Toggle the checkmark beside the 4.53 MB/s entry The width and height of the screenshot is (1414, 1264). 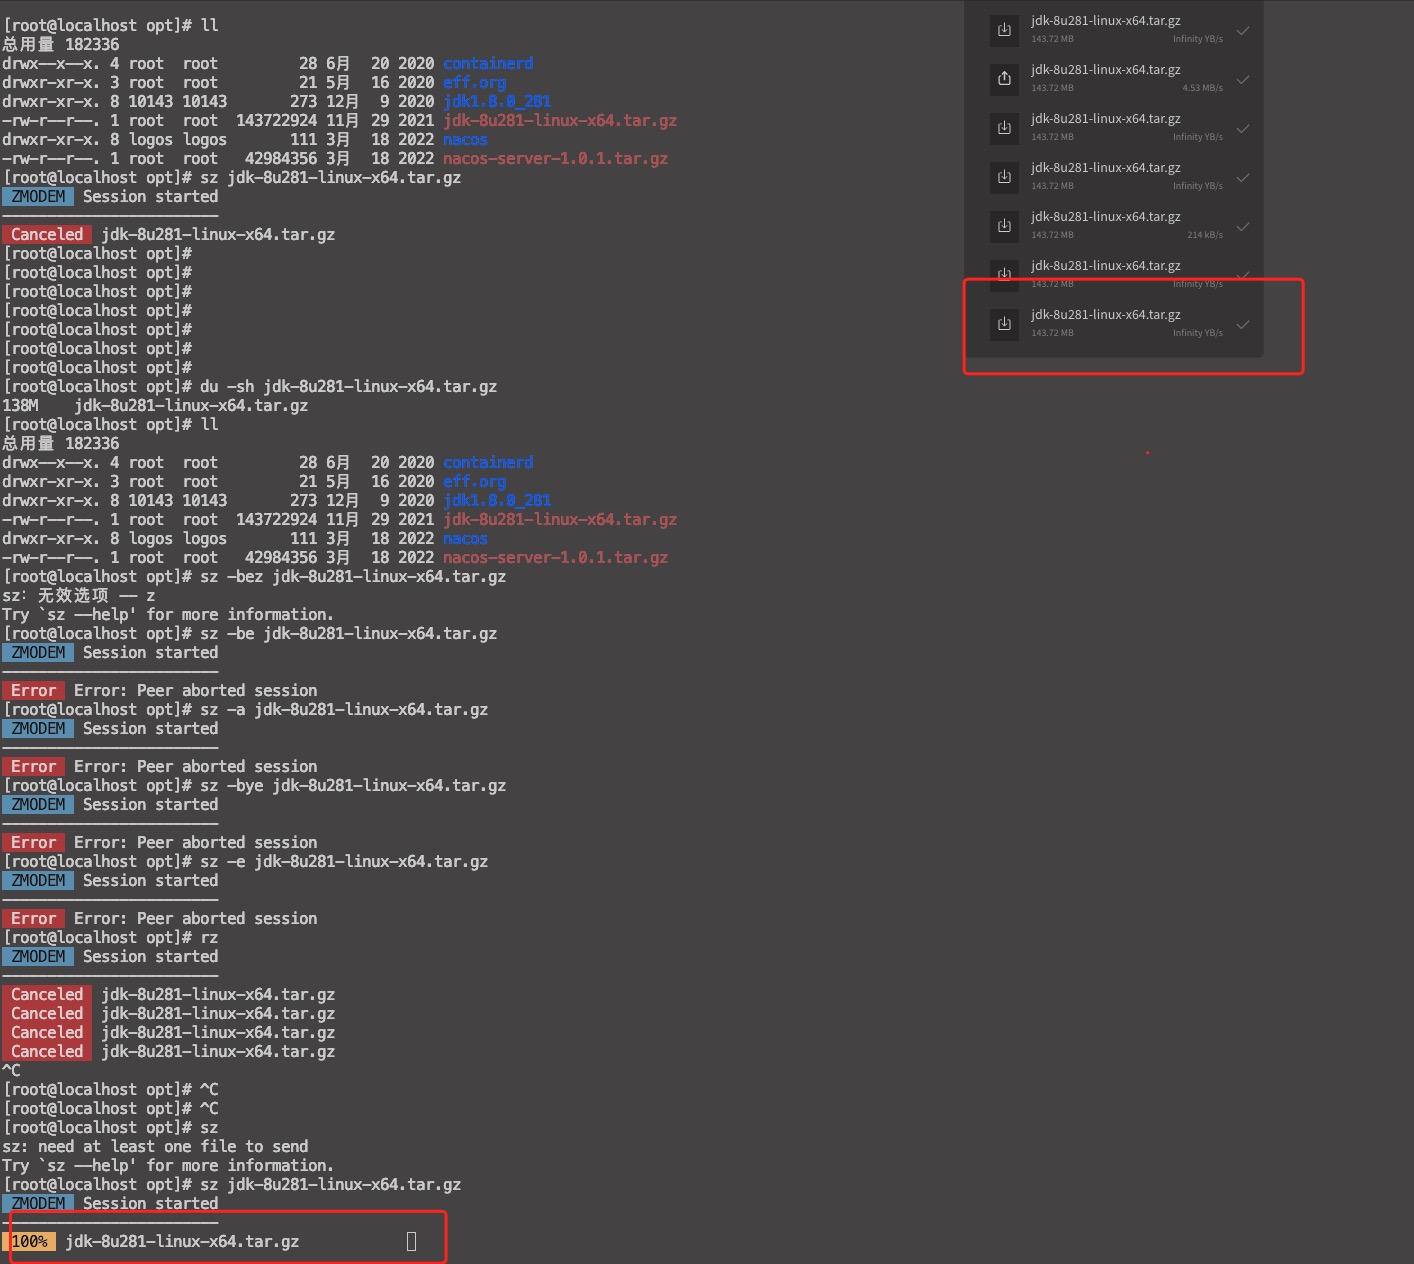[1243, 80]
